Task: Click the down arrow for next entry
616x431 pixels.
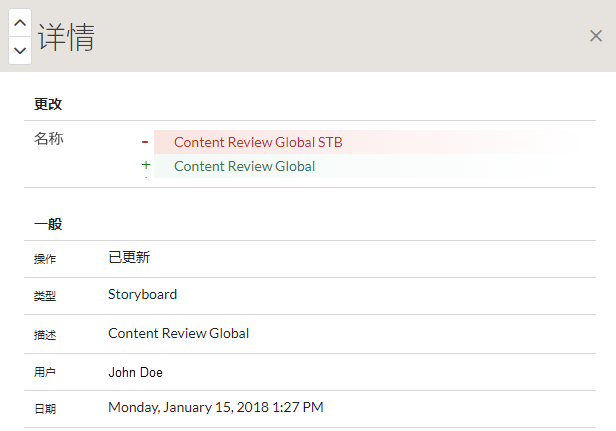Action: tap(20, 50)
